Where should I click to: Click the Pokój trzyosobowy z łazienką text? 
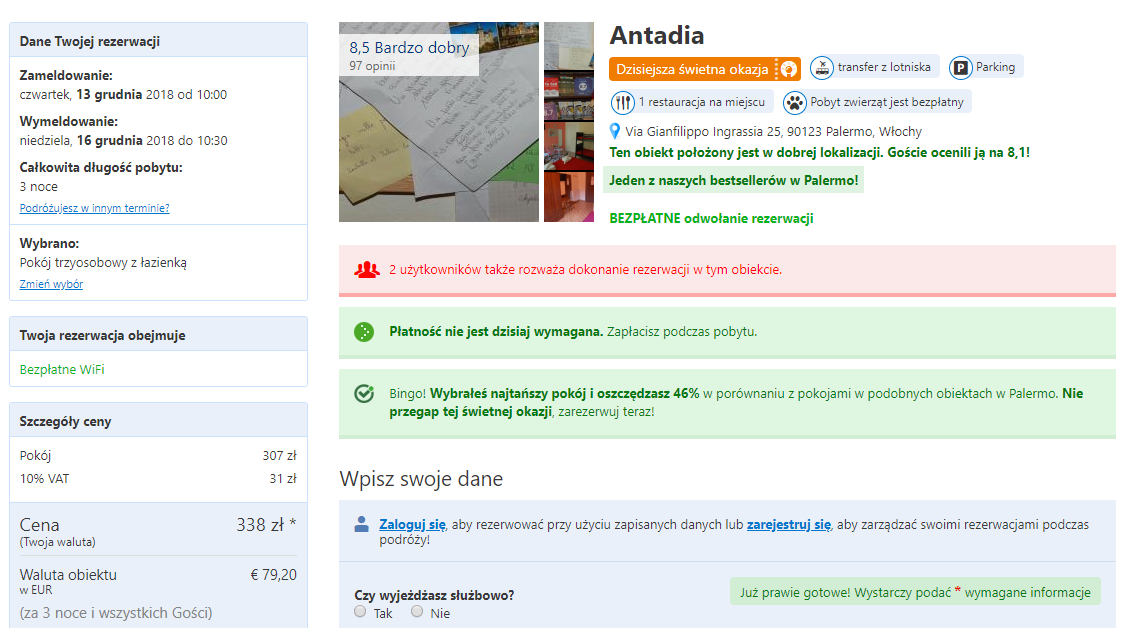pyautogui.click(x=103, y=263)
